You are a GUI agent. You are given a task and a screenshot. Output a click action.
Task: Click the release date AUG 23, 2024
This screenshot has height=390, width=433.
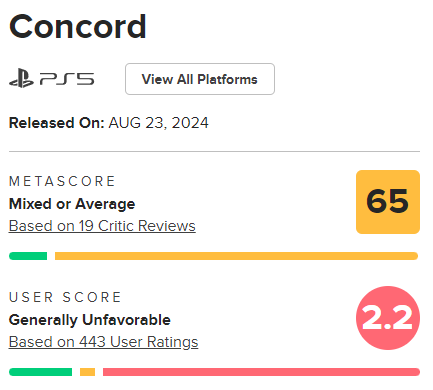(158, 123)
